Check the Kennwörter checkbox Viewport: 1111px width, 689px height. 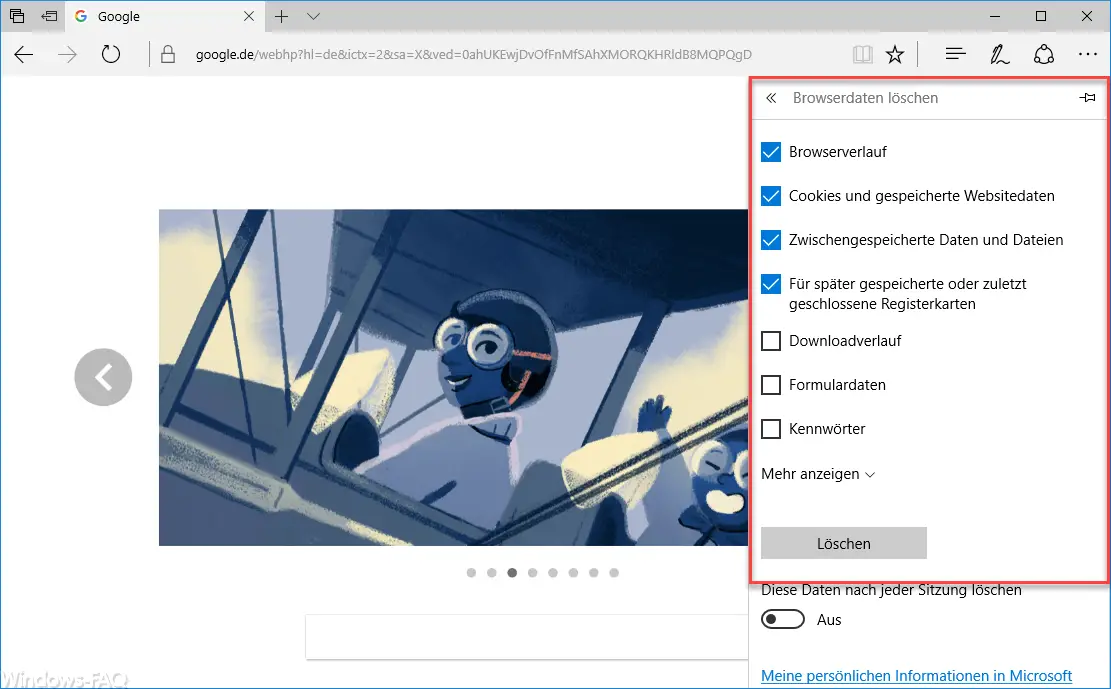[771, 429]
